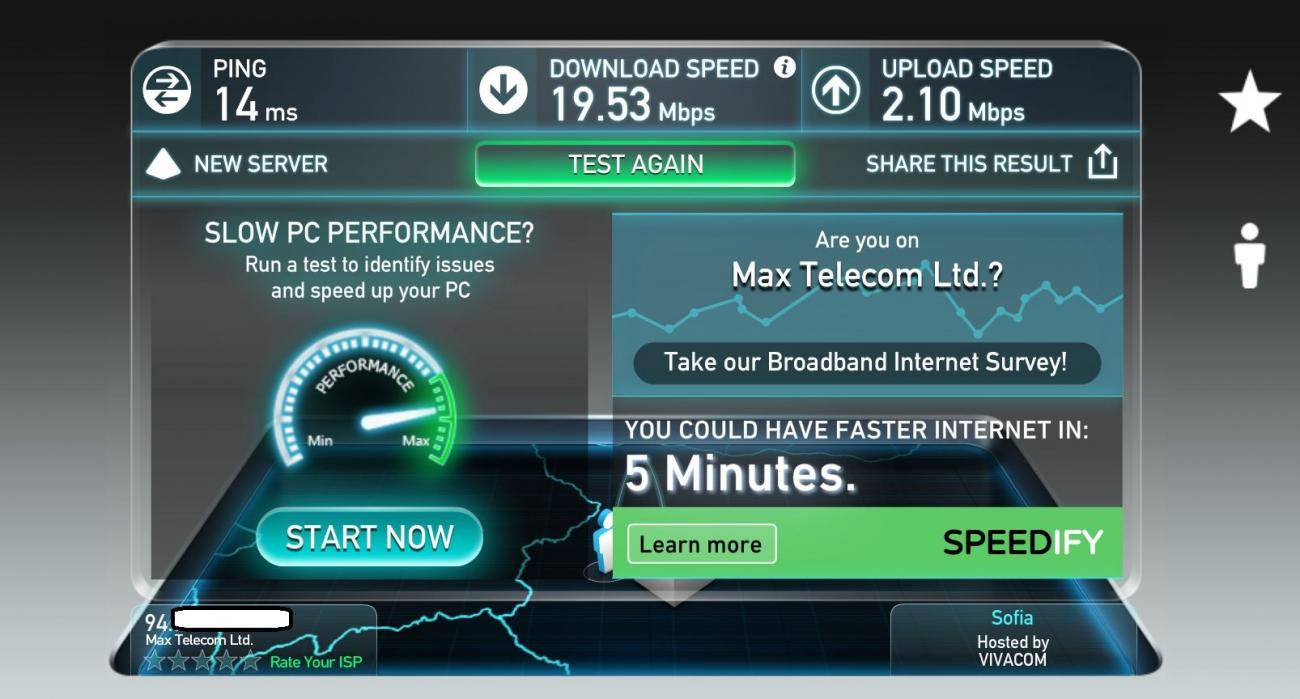
Task: Open the person profile icon
Action: [1250, 255]
